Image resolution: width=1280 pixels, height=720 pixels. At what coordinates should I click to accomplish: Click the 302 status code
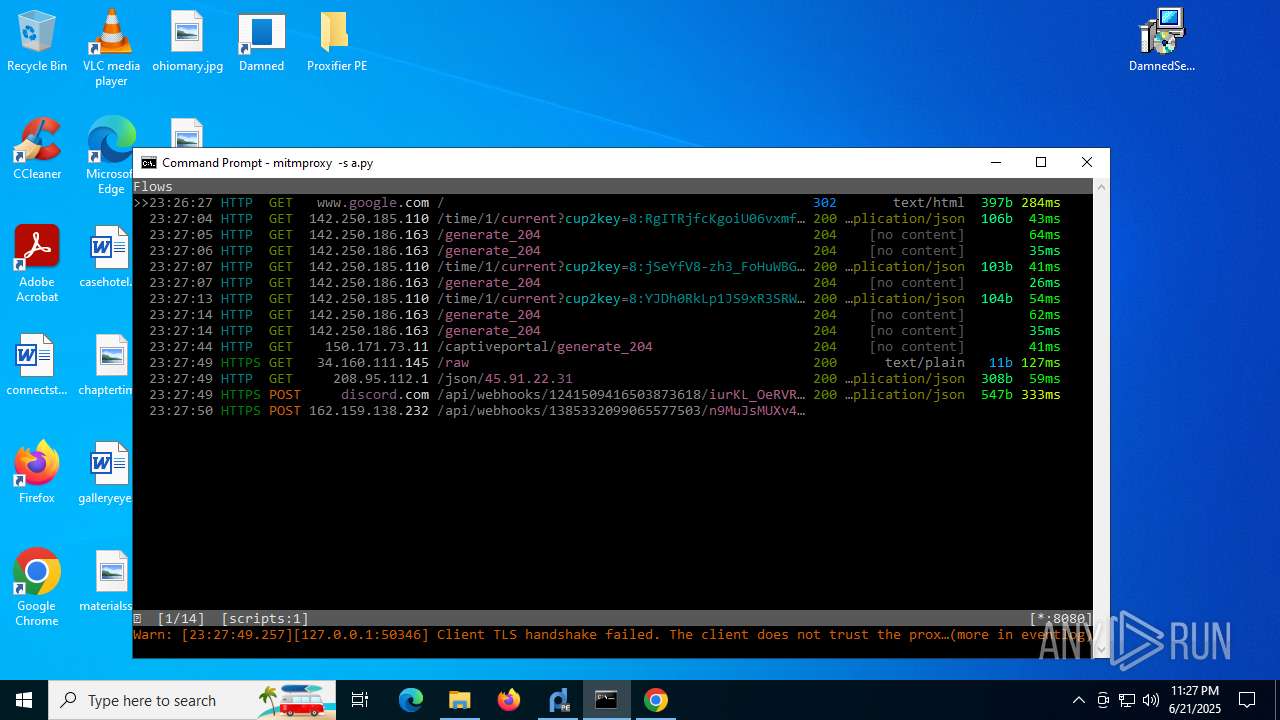point(825,203)
